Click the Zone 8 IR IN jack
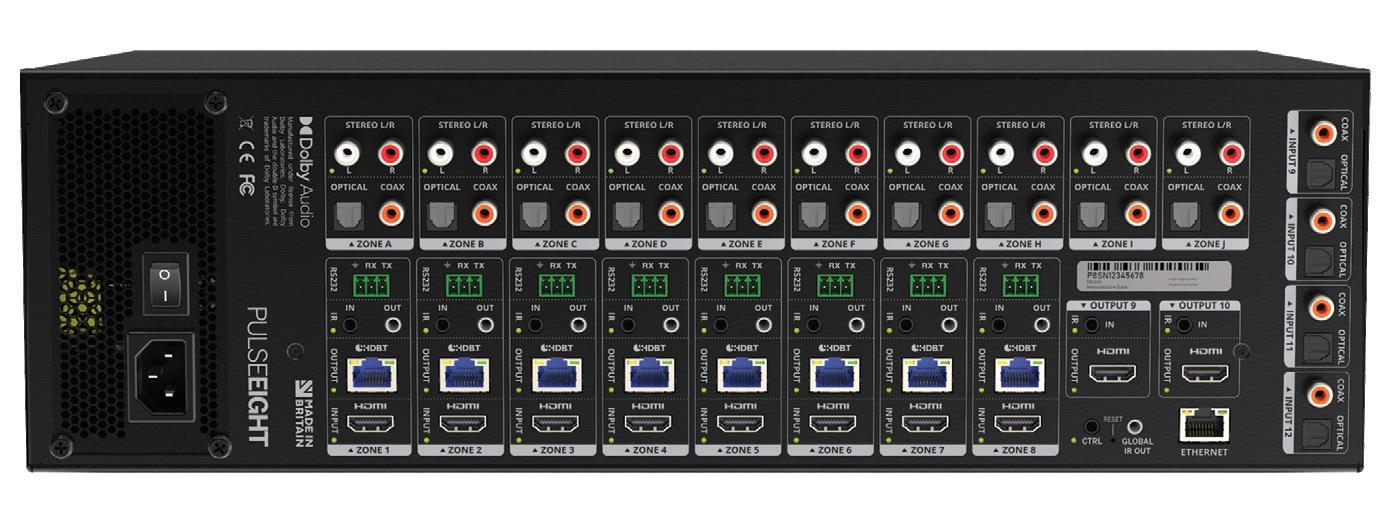Screen dimensions: 1386x508 (1000, 325)
